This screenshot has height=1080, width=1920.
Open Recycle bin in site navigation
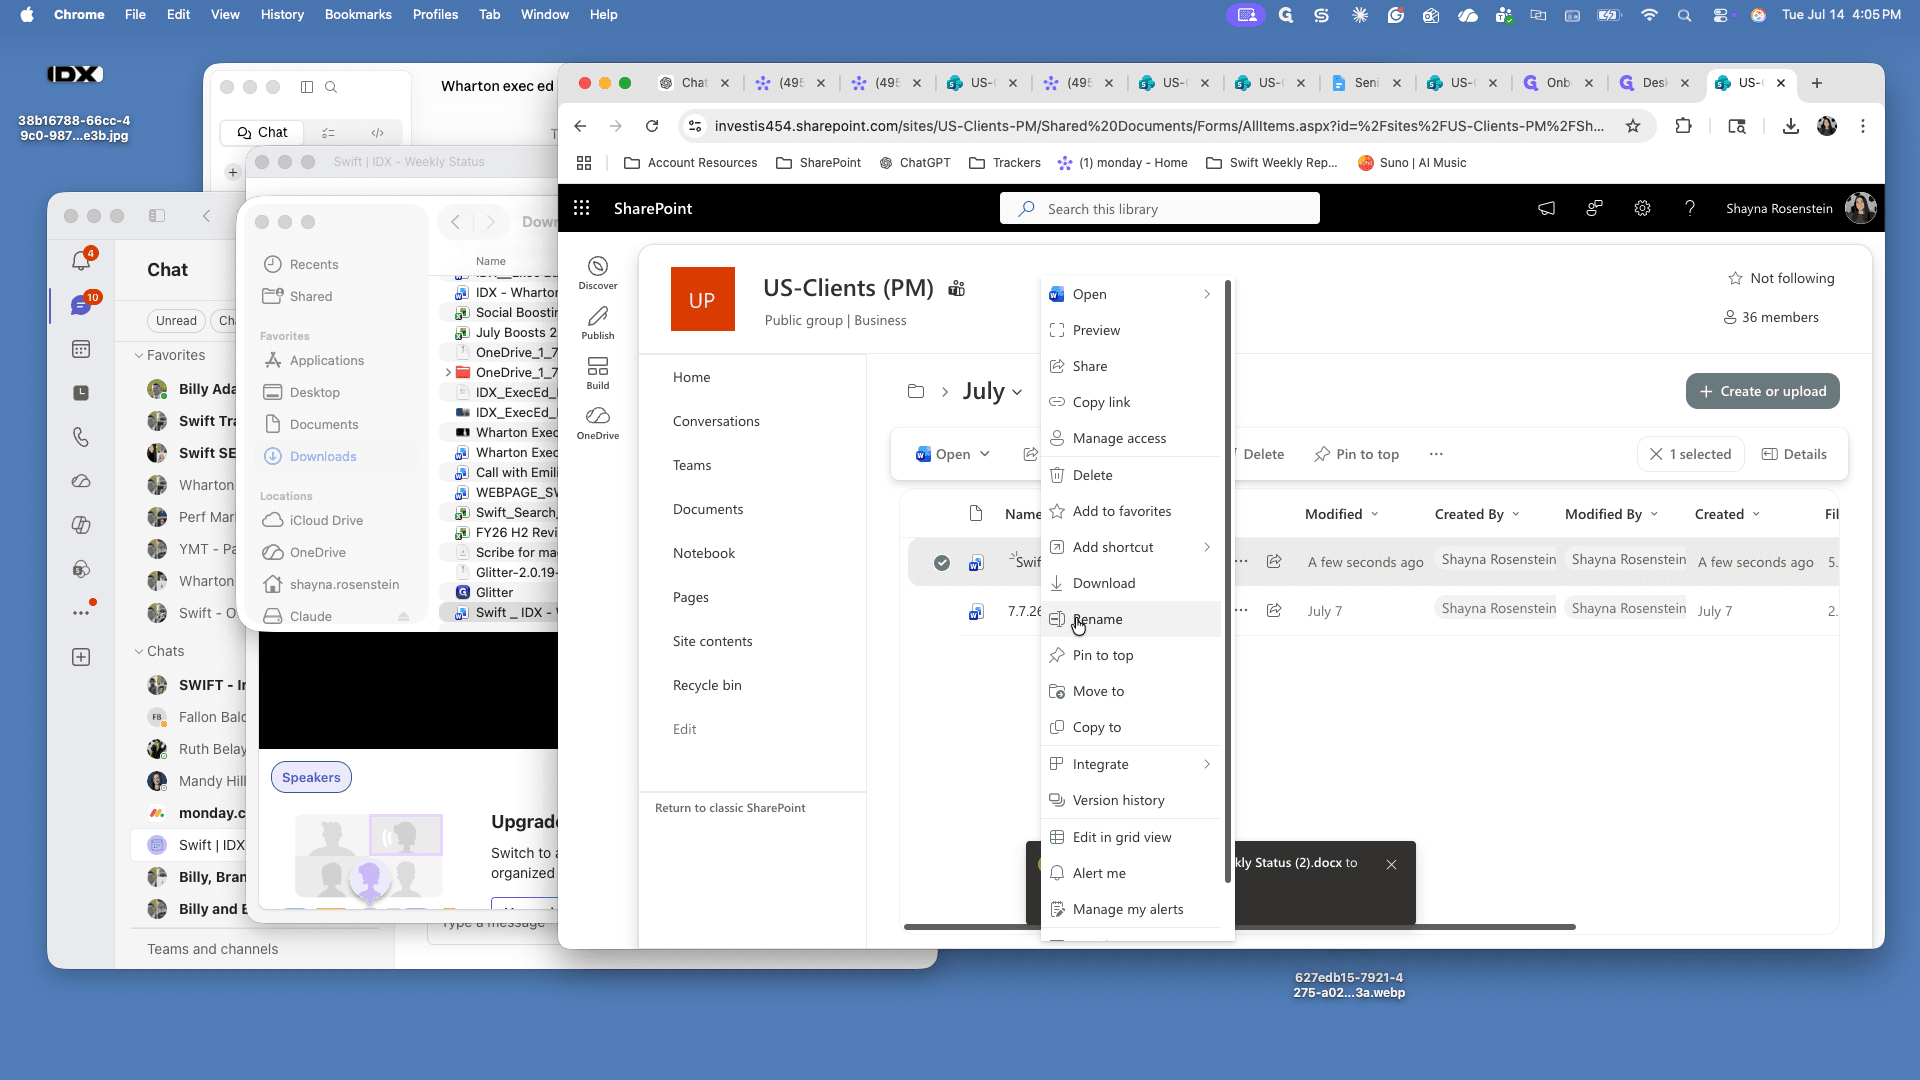point(707,685)
